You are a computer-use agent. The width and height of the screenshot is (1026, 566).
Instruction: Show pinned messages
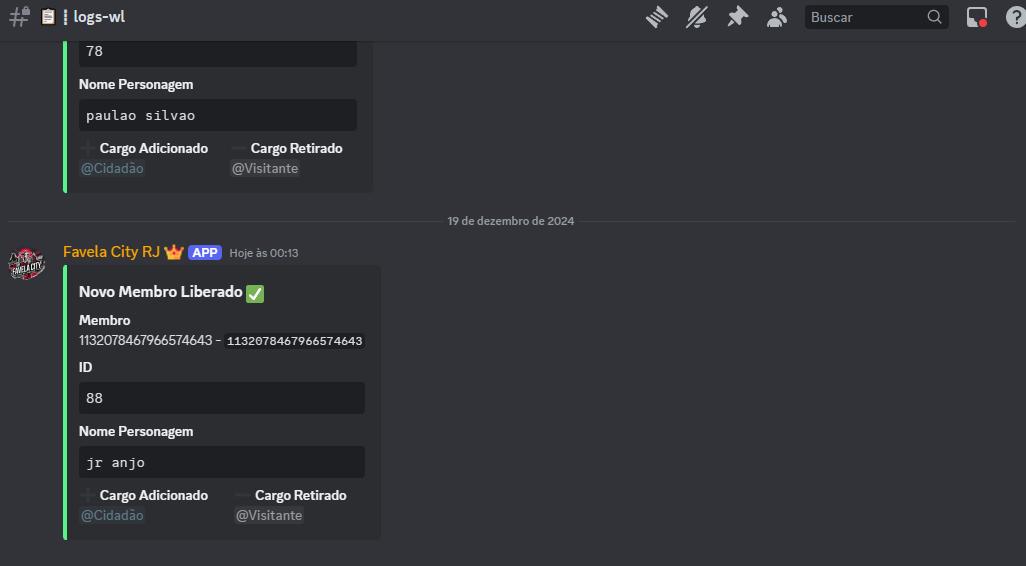(x=737, y=17)
